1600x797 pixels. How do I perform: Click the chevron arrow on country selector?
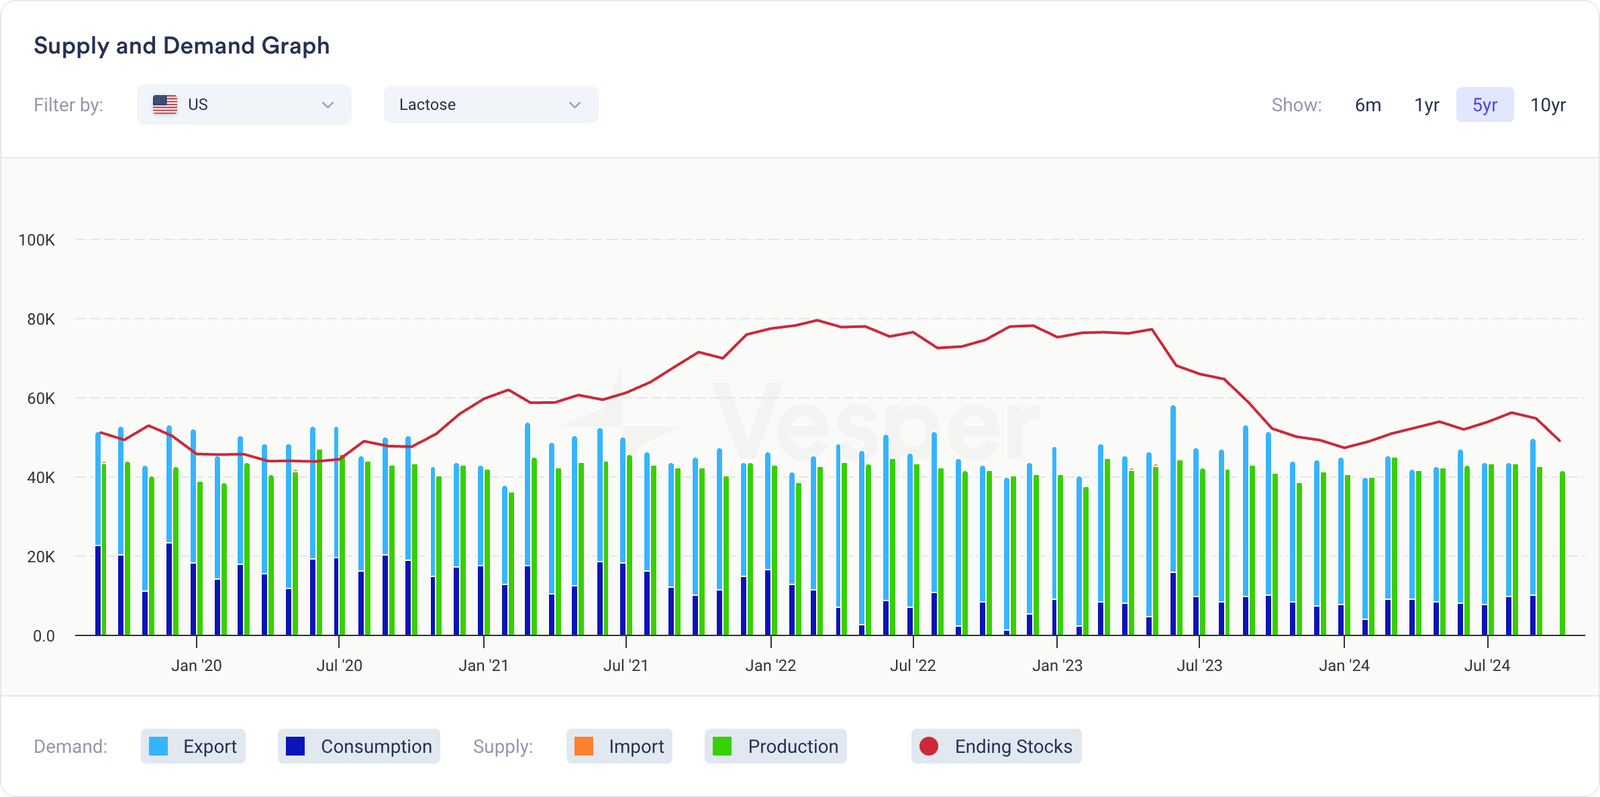[328, 105]
